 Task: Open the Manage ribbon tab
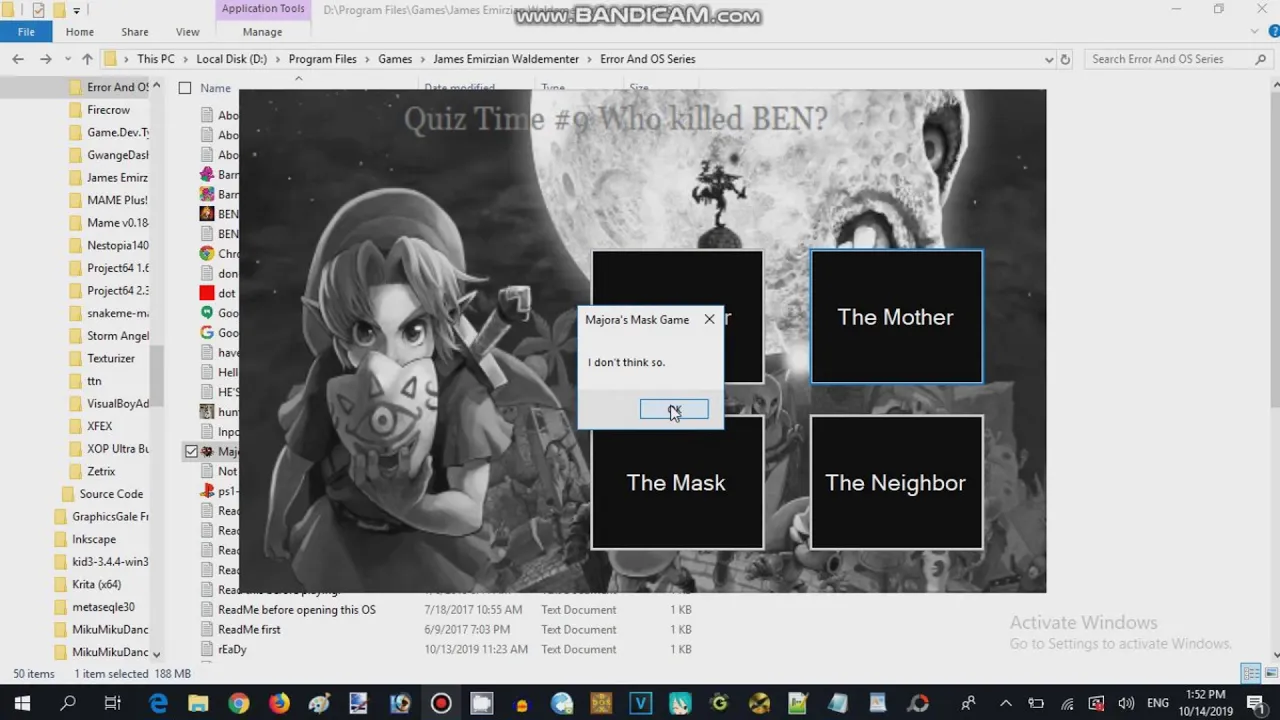point(262,32)
